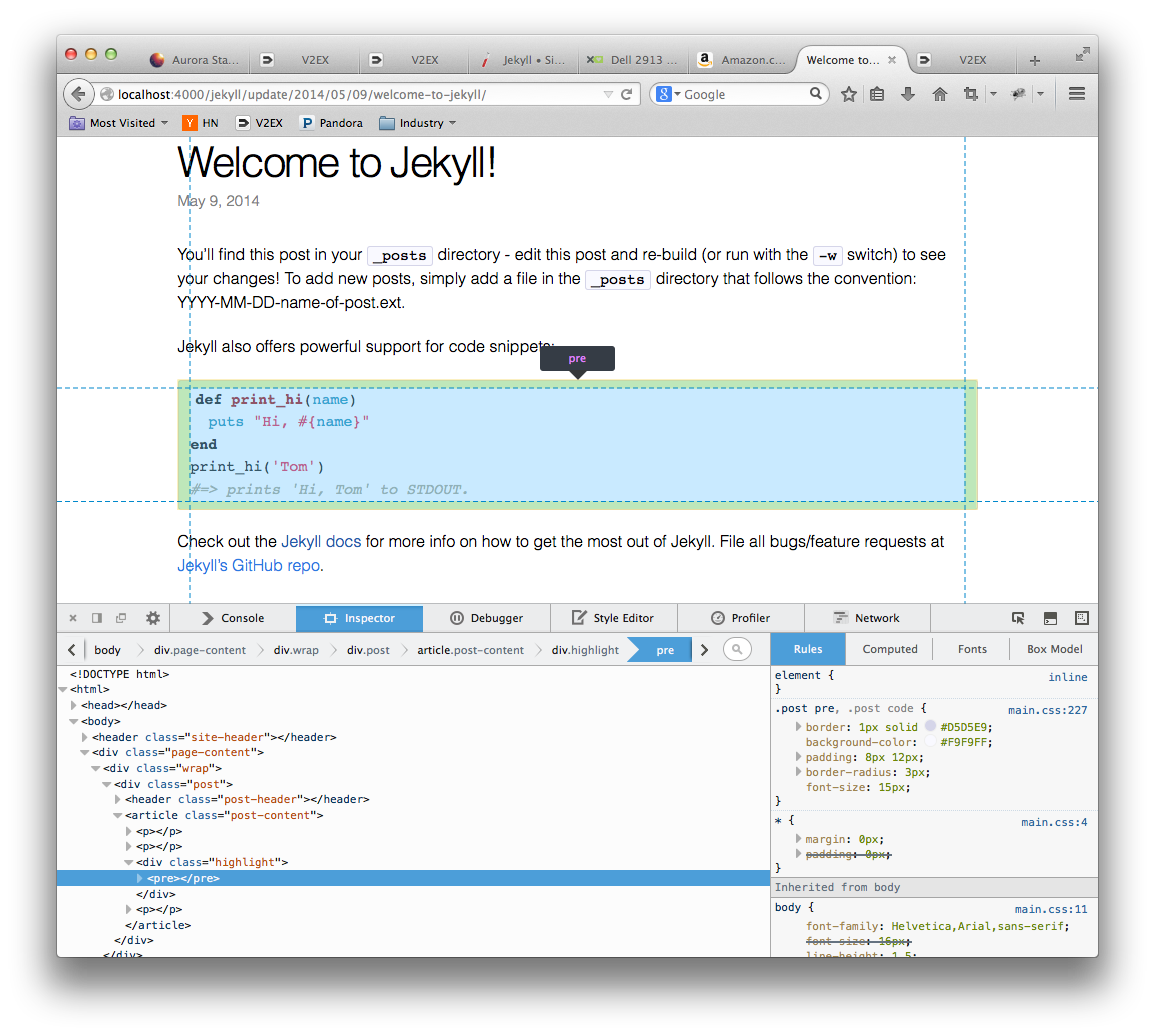Expand the margin property in the * rule
Image resolution: width=1155 pixels, height=1036 pixels.
798,839
